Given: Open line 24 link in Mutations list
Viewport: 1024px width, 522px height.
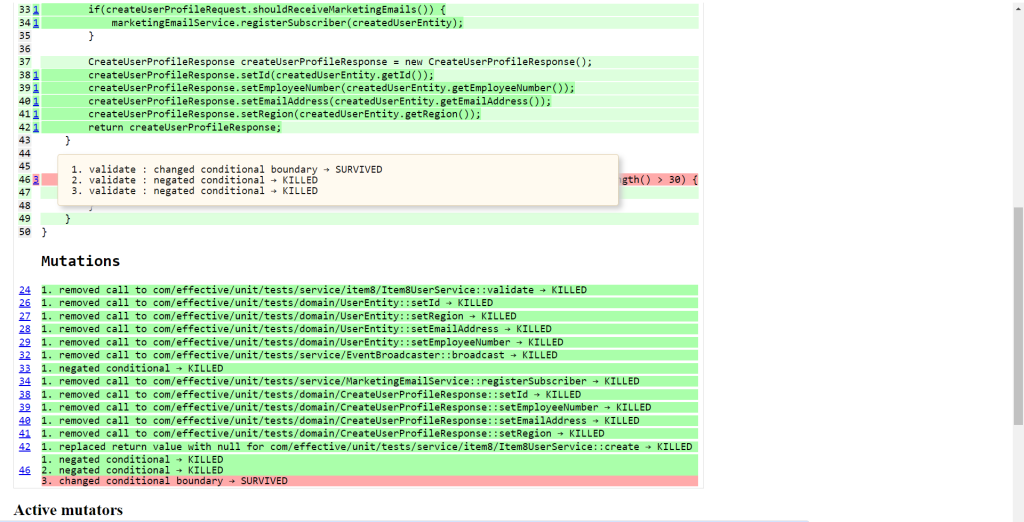Looking at the screenshot, I should tap(24, 290).
